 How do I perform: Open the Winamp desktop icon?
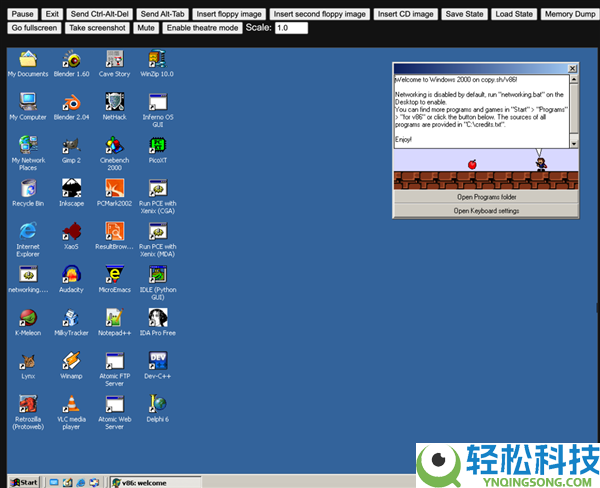click(72, 361)
